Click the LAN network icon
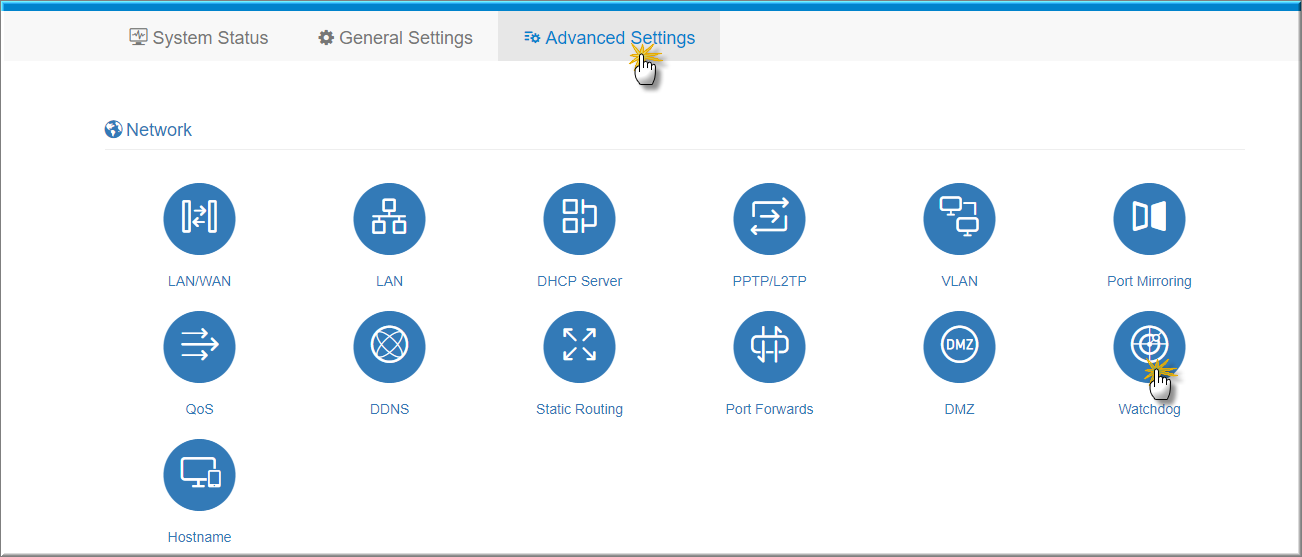1302x557 pixels. click(389, 219)
